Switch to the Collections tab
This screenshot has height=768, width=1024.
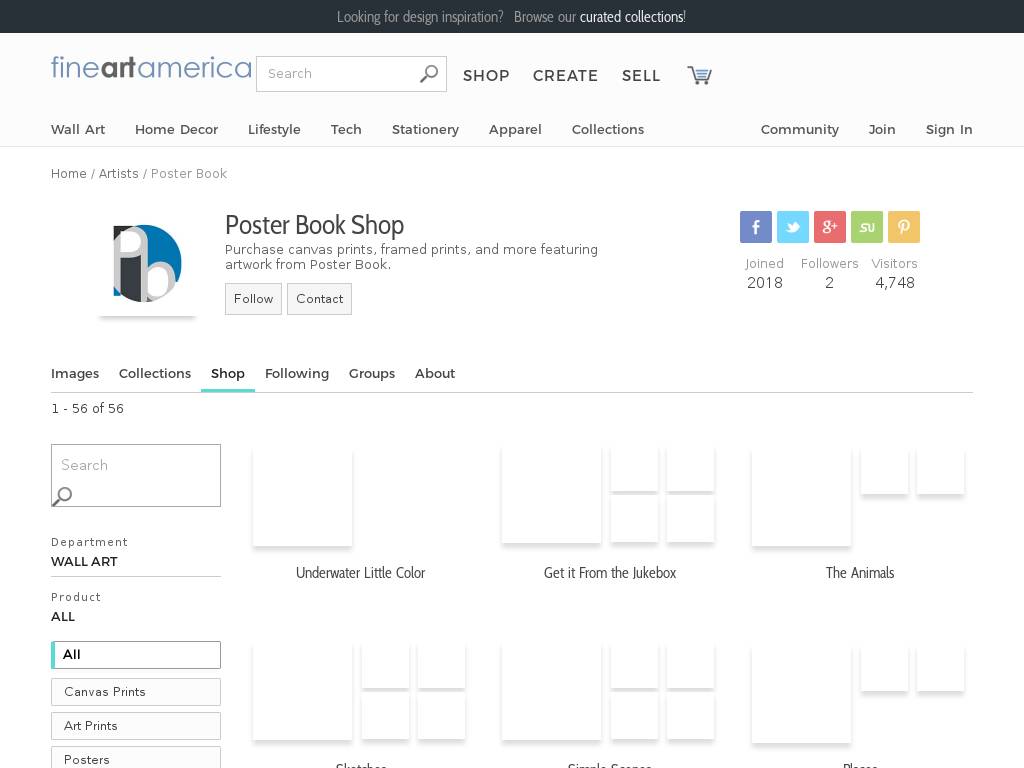coord(155,373)
